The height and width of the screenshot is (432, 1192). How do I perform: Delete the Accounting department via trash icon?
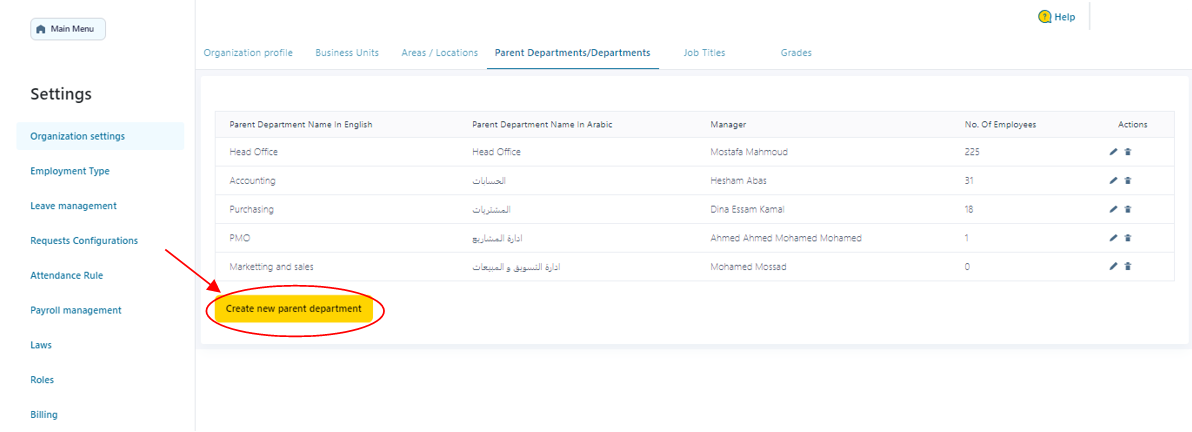tap(1128, 181)
